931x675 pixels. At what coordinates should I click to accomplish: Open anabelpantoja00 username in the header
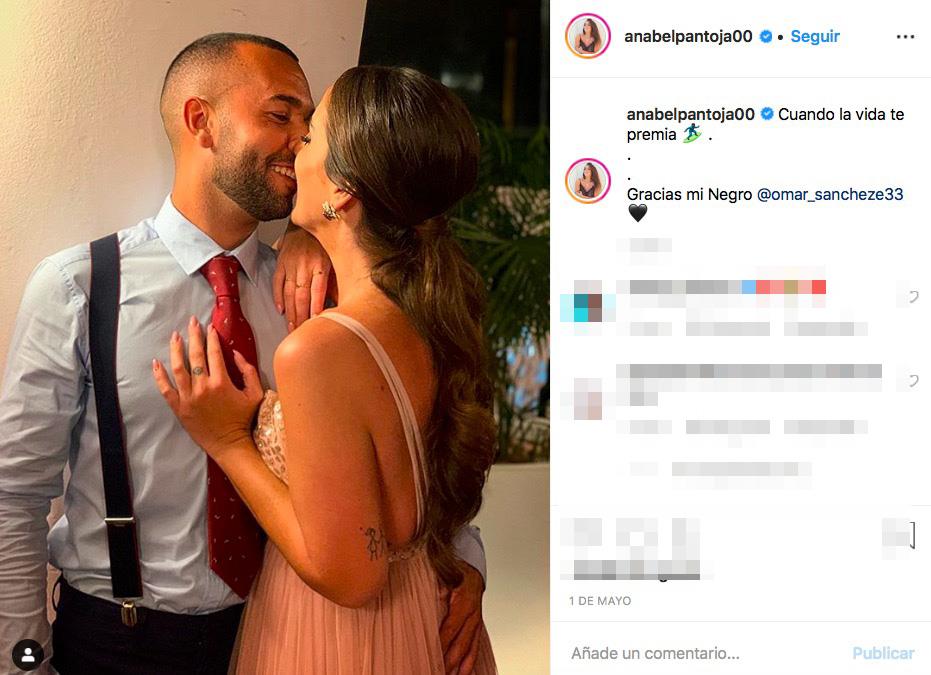coord(688,36)
